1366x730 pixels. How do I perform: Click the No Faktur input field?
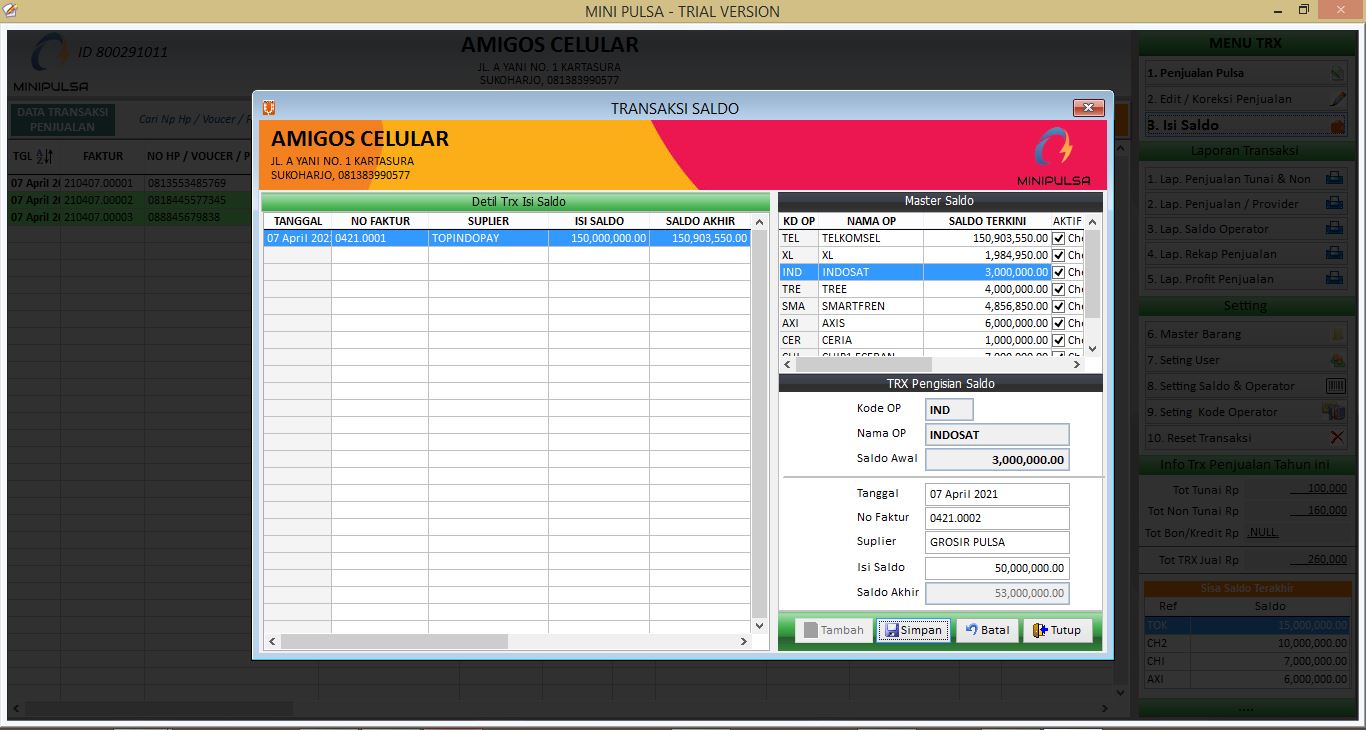pos(997,518)
